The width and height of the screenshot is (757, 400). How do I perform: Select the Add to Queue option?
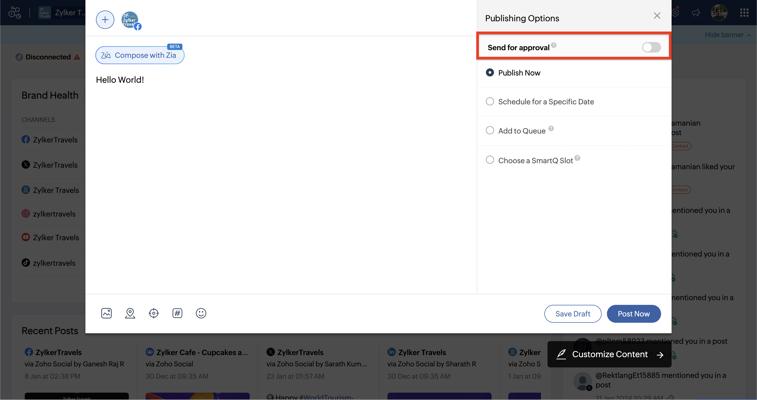tap(490, 130)
